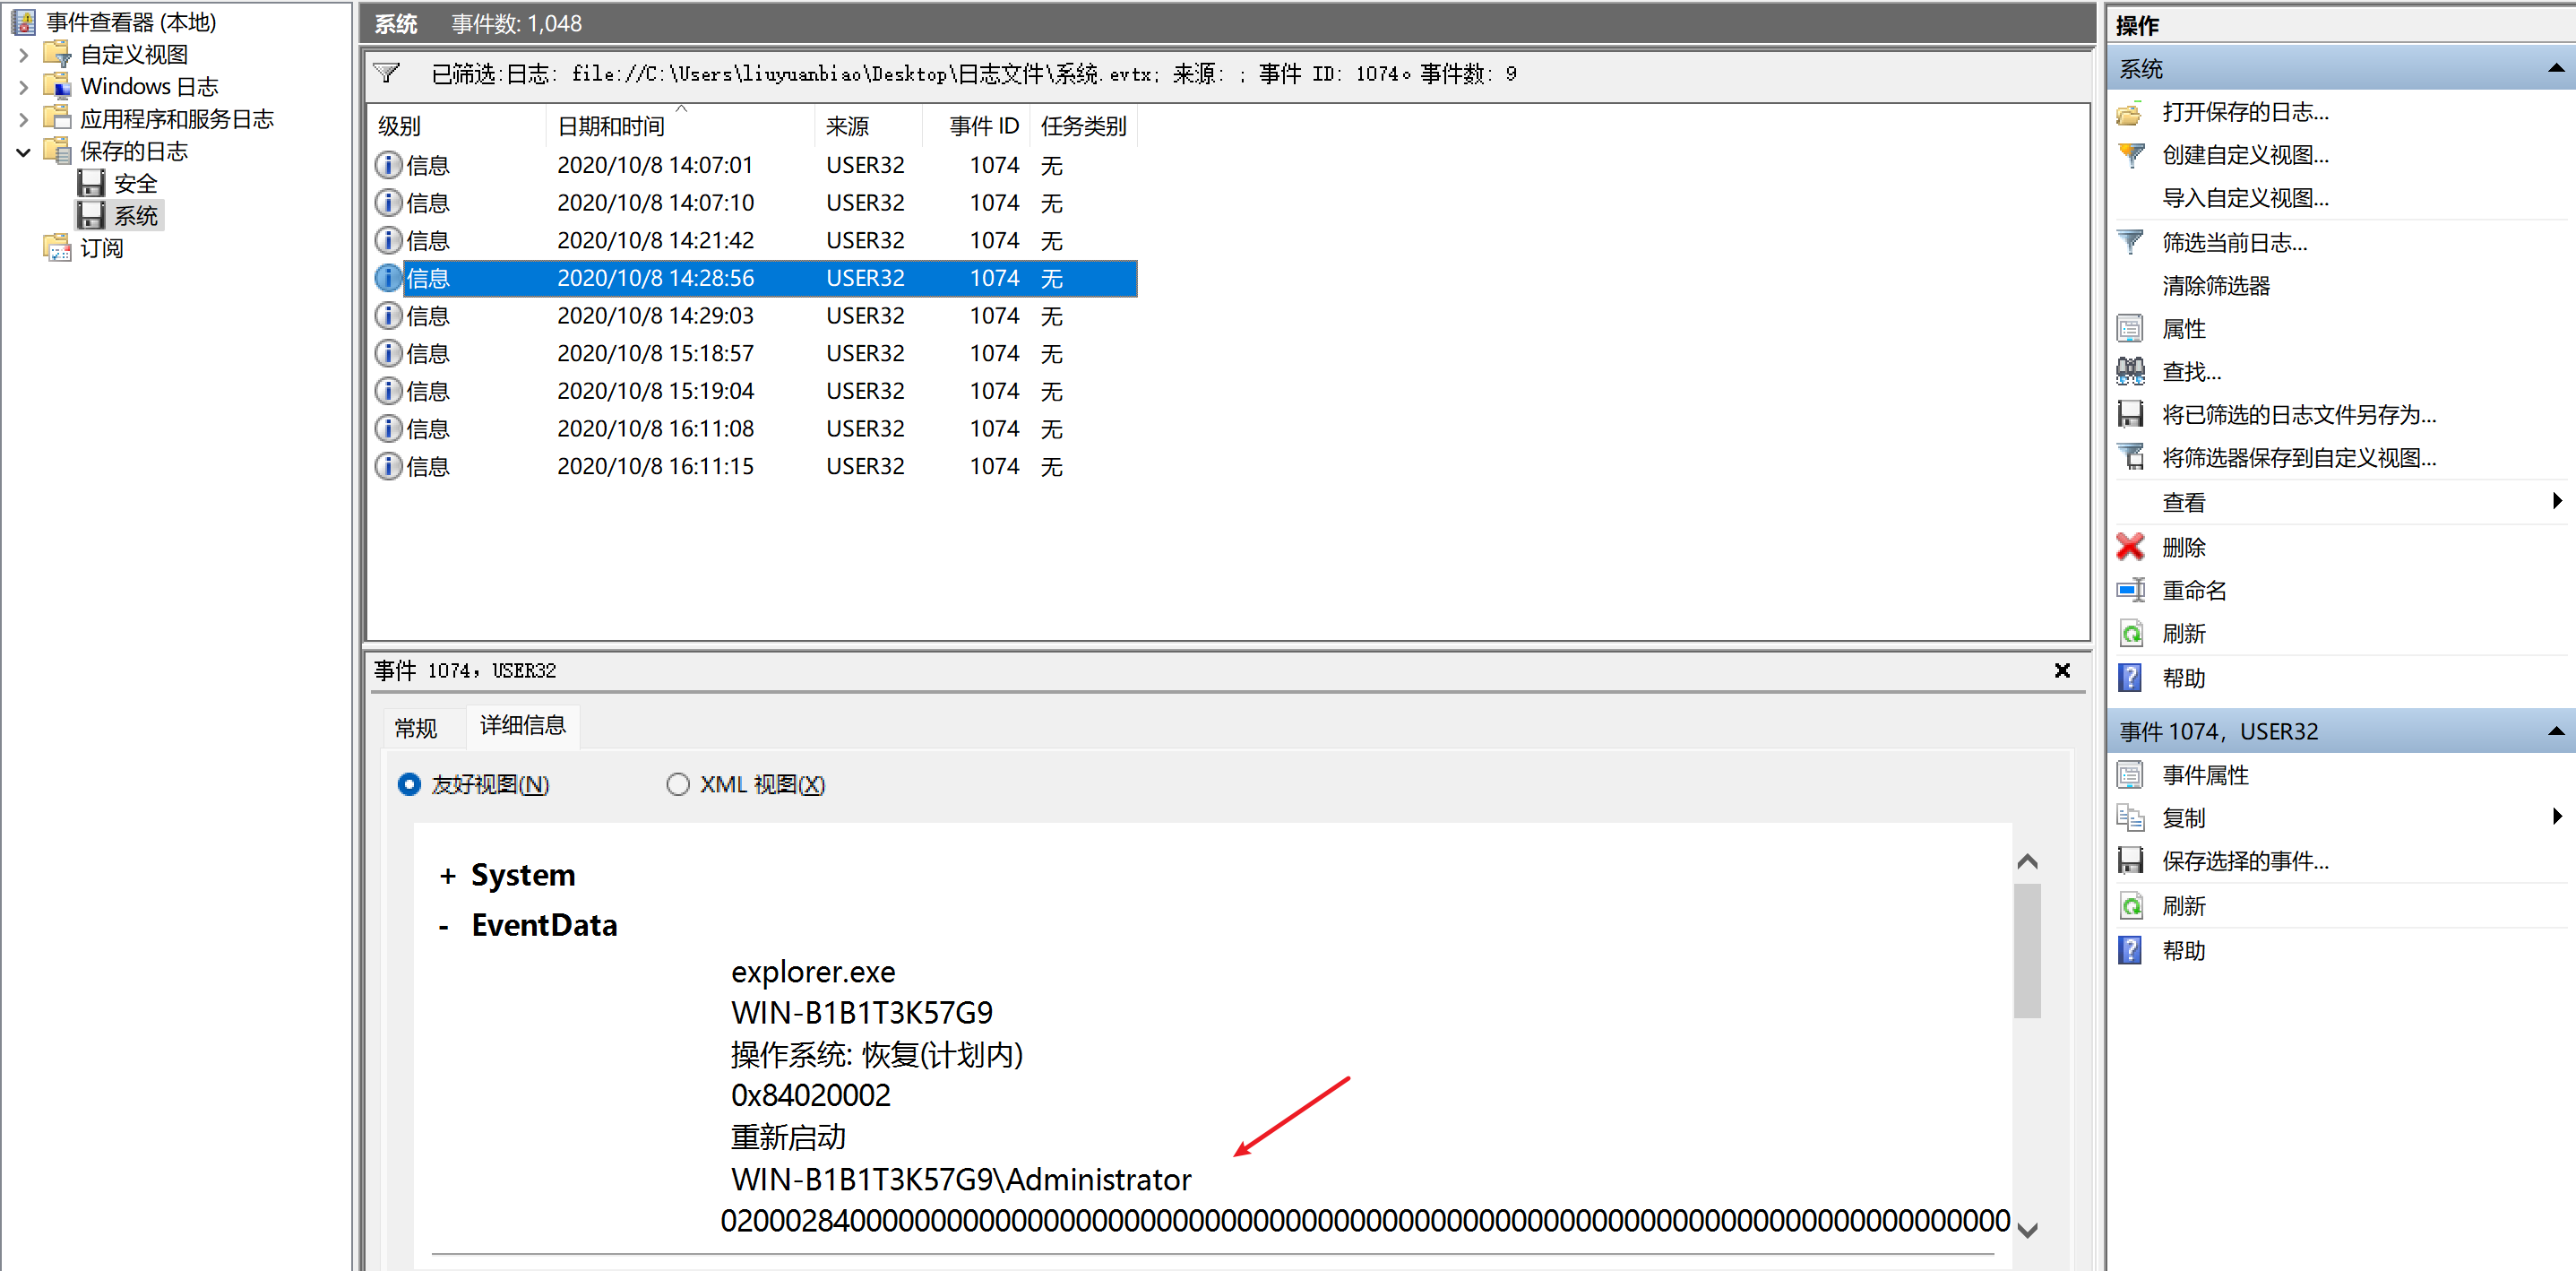
Task: Click the open saved log folder icon
Action: pyautogui.click(x=2130, y=112)
